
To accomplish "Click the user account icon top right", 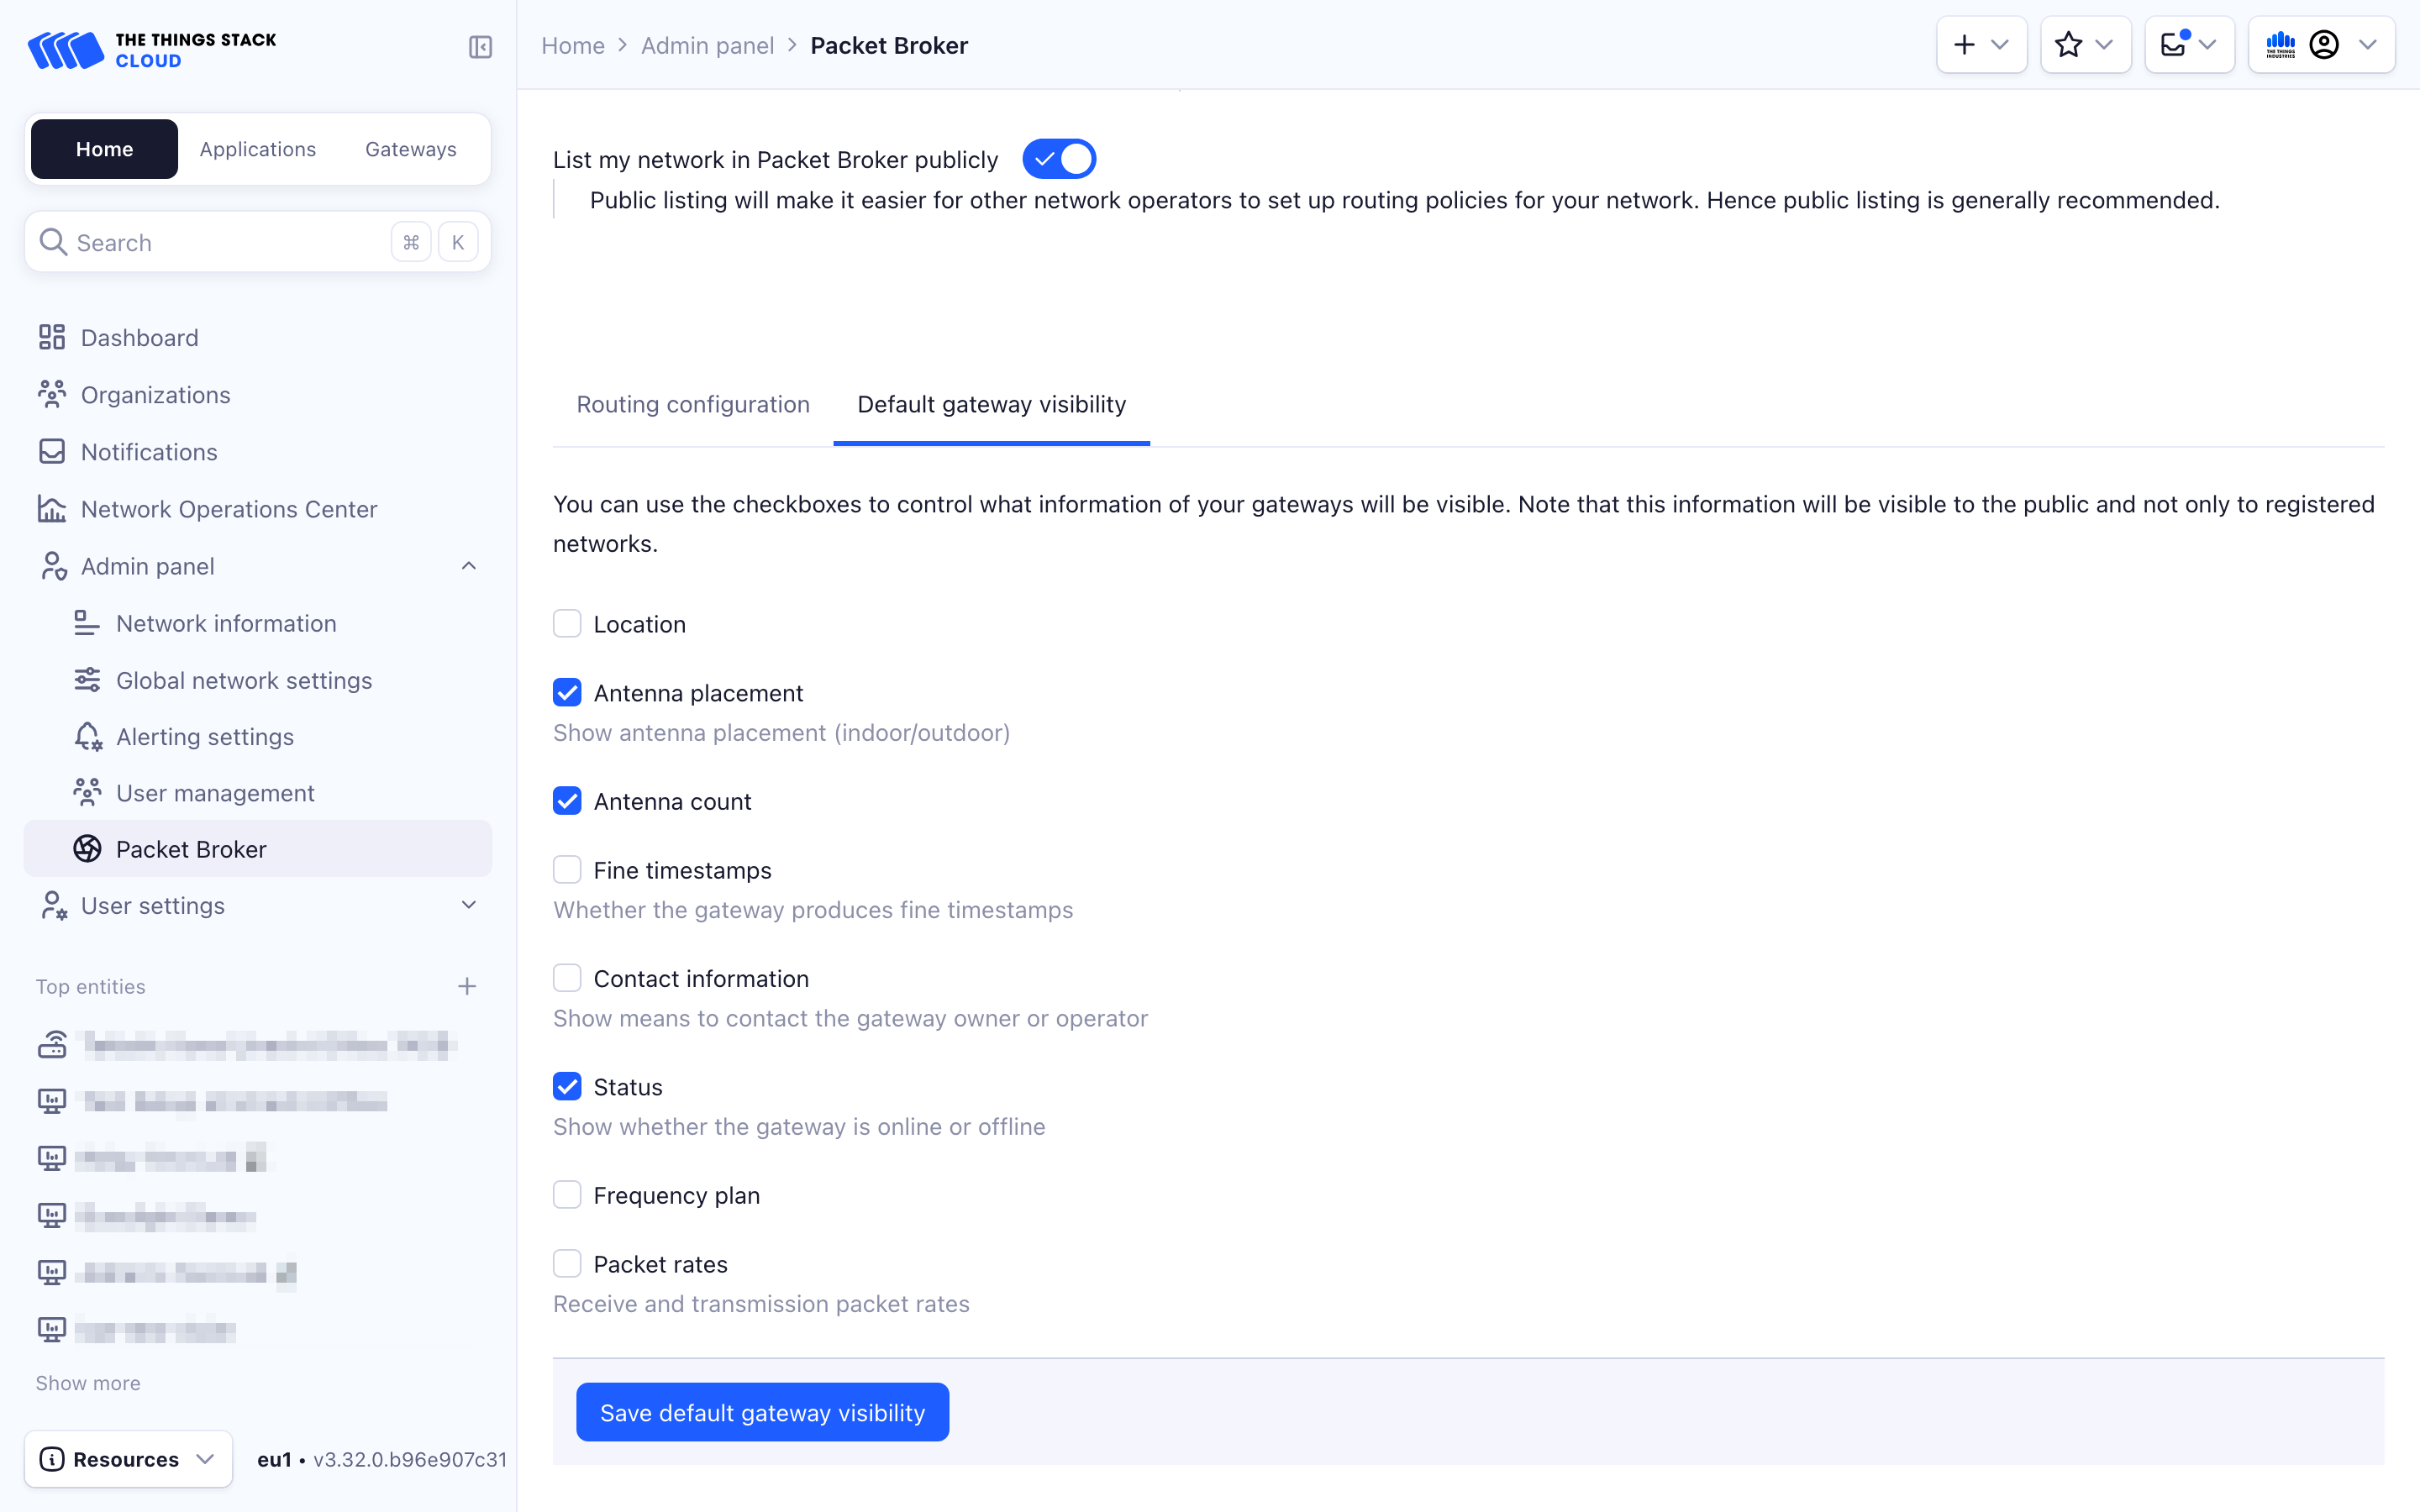I will coord(2324,45).
